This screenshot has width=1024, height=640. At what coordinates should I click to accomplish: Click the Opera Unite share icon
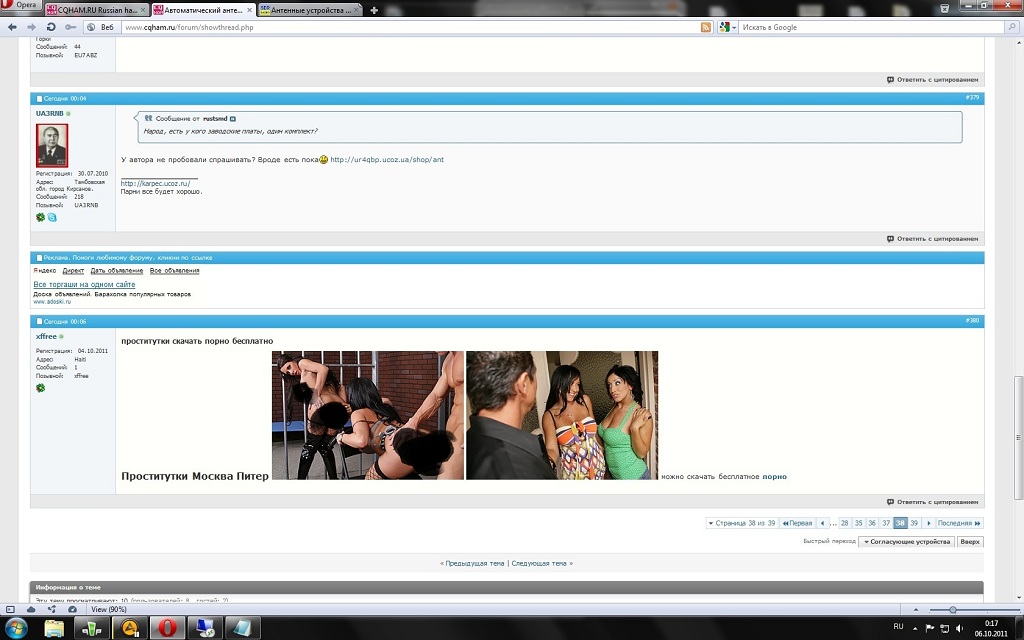(52, 609)
